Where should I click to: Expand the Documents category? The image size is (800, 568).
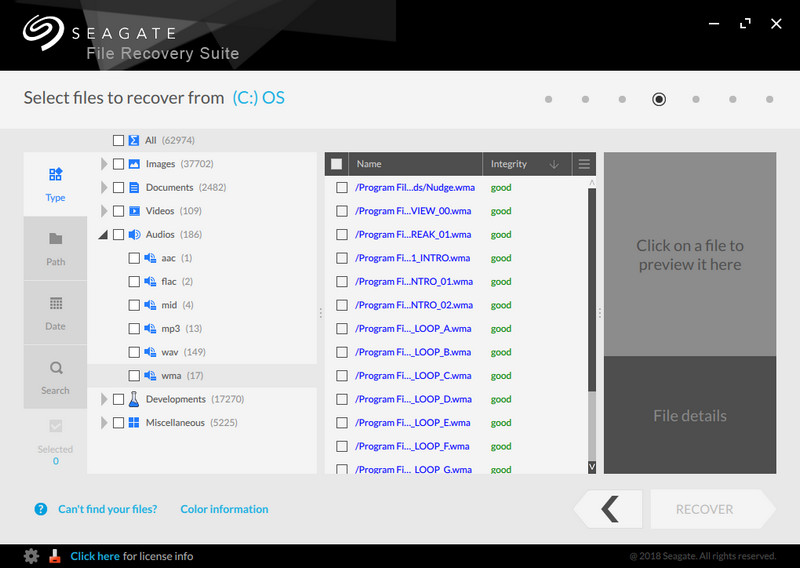[x=104, y=187]
